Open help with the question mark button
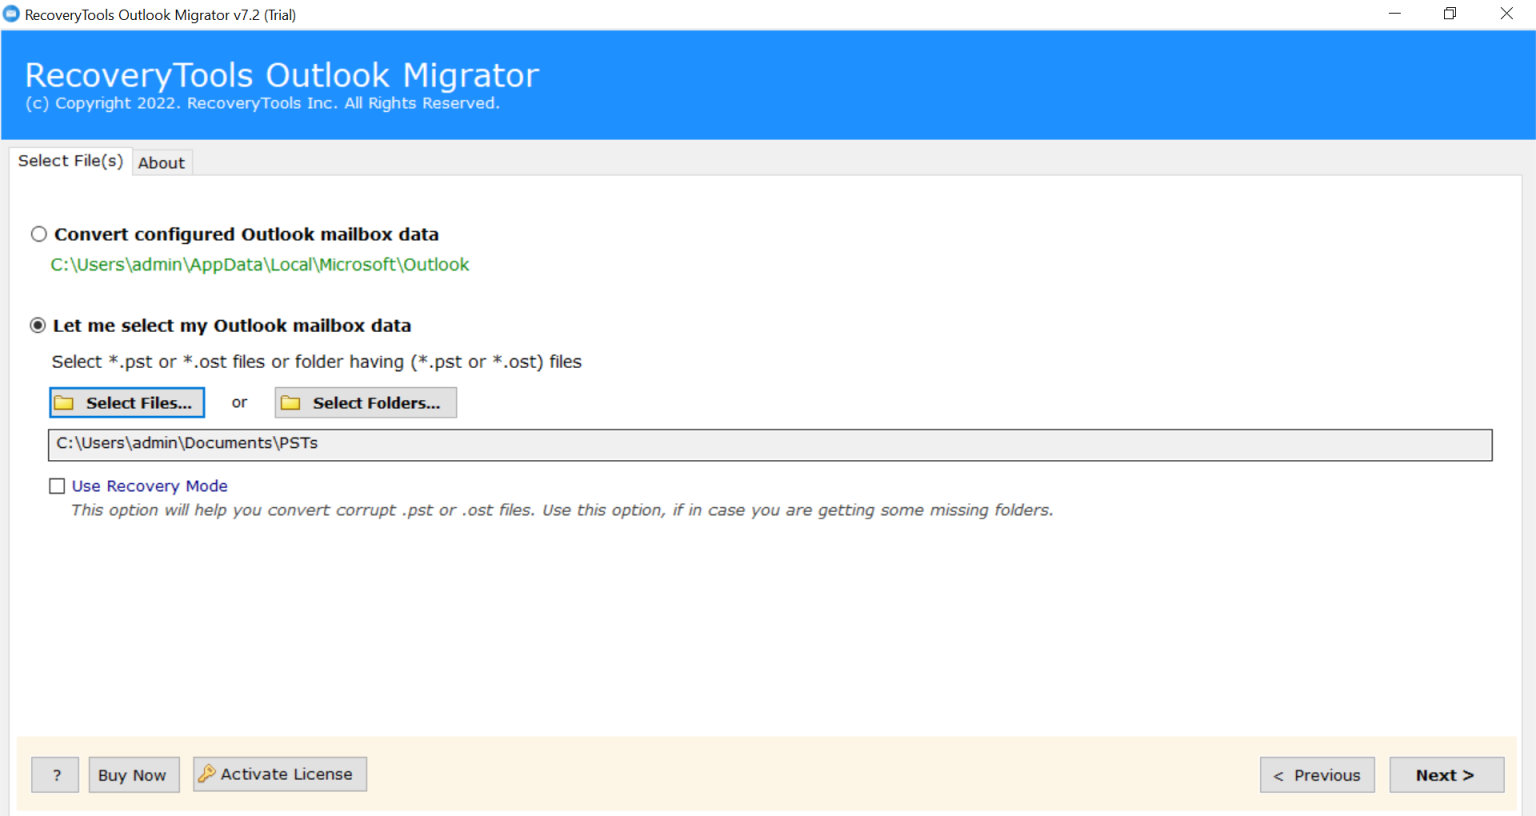1536x816 pixels. (55, 775)
